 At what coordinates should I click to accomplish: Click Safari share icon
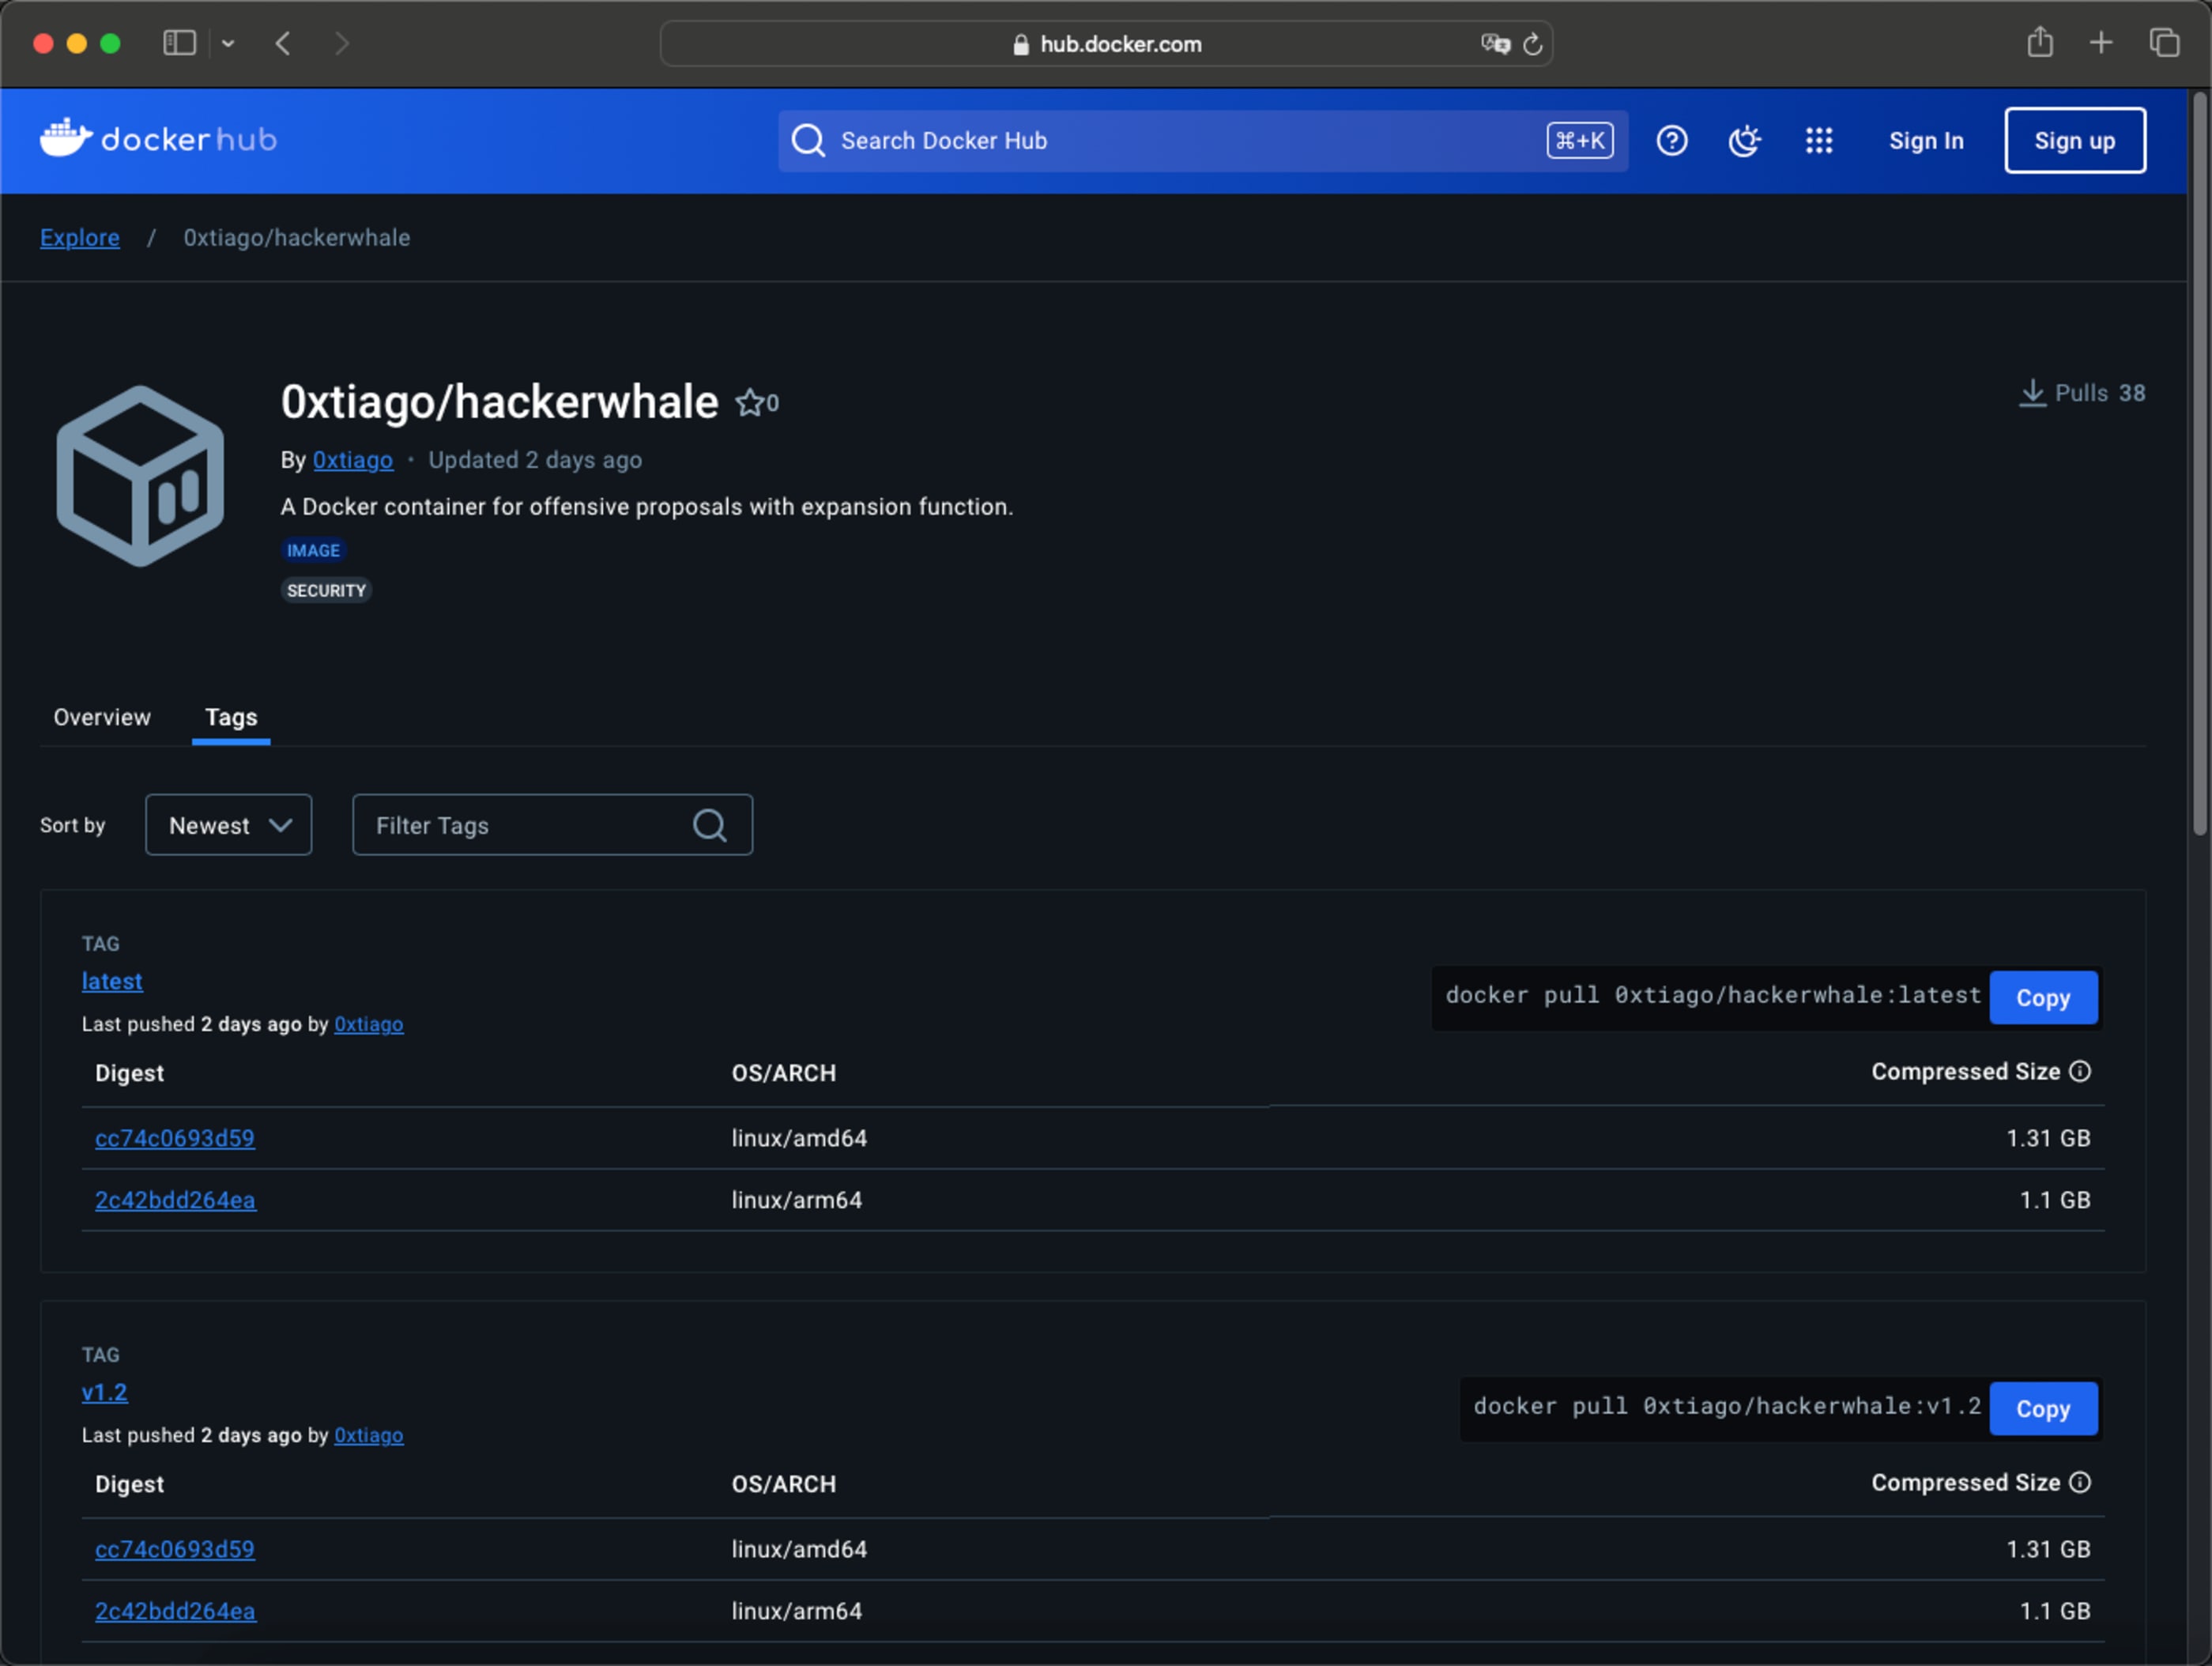pyautogui.click(x=2039, y=43)
